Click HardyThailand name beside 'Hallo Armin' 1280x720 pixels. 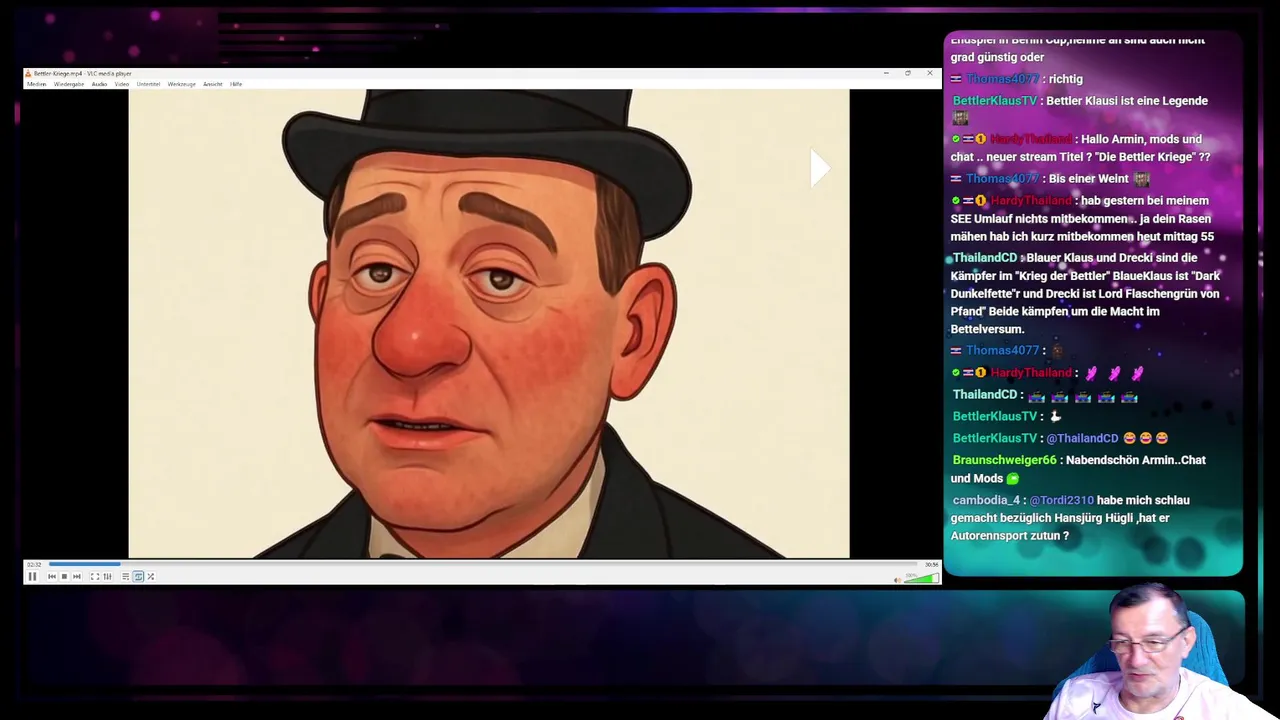tap(1031, 140)
